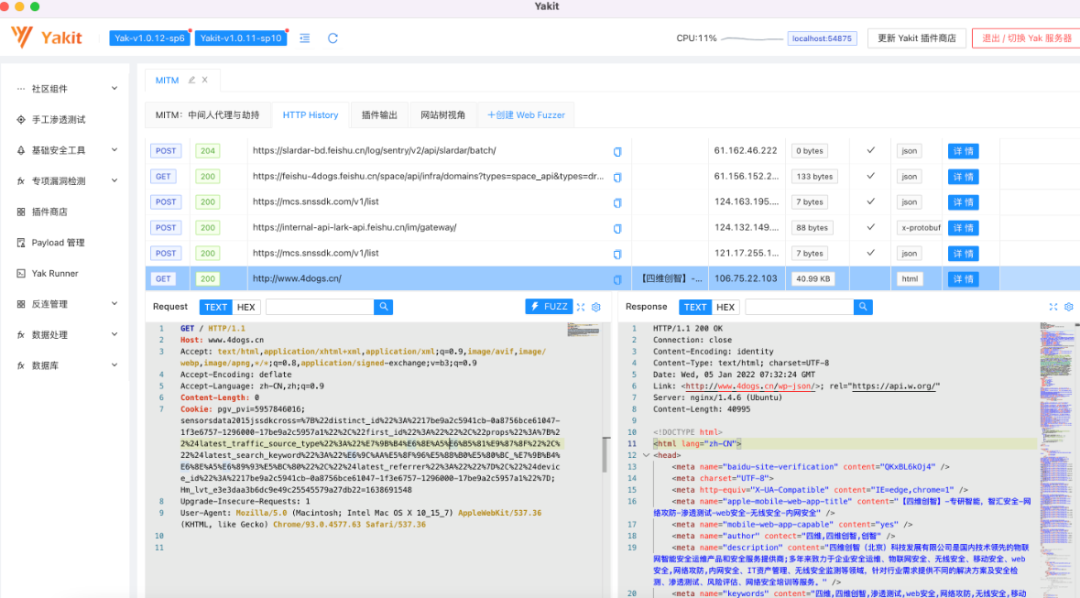Open Response panel settings gear
1080x598 pixels.
click(x=1069, y=307)
